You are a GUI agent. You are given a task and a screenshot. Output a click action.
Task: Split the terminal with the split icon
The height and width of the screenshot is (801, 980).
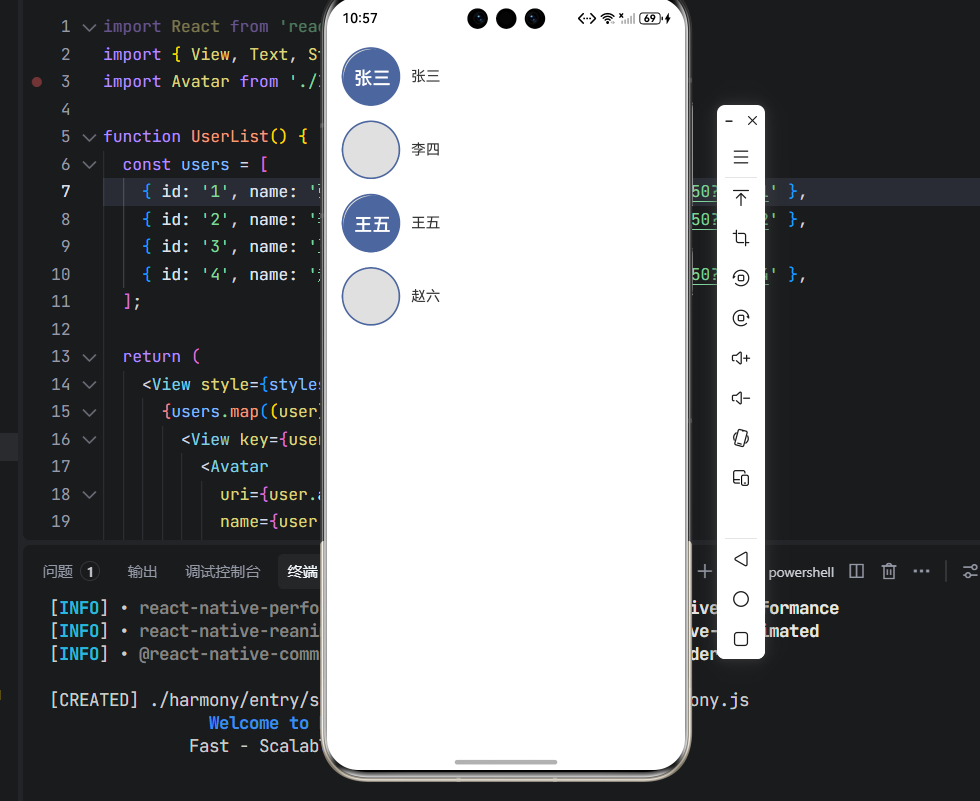pos(856,571)
